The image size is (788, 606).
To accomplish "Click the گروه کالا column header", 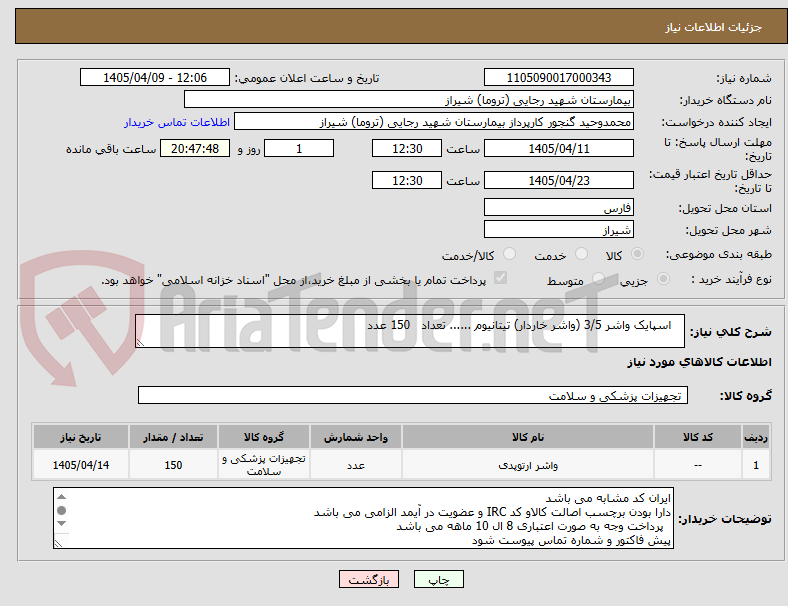I will pyautogui.click(x=264, y=437).
